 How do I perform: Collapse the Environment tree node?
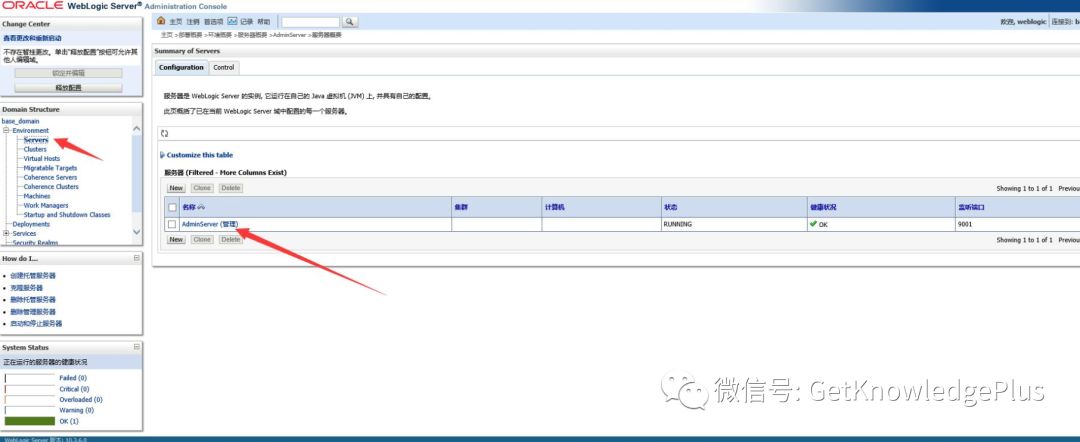(x=6, y=130)
